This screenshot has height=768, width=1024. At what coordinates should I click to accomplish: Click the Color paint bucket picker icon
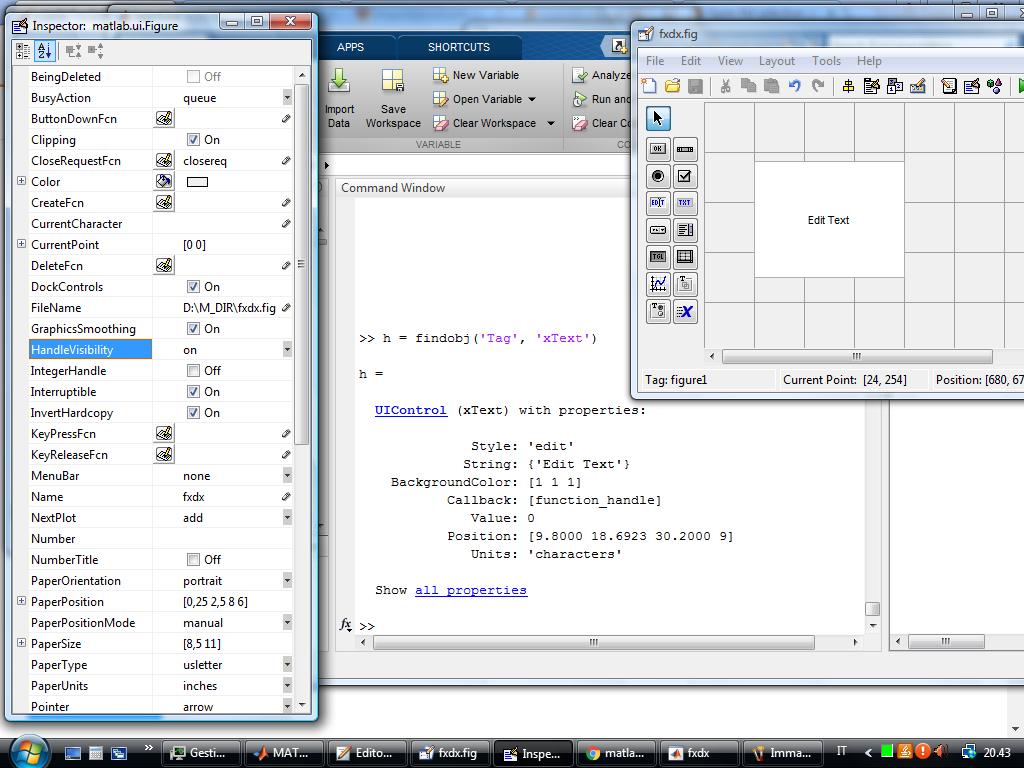click(164, 182)
